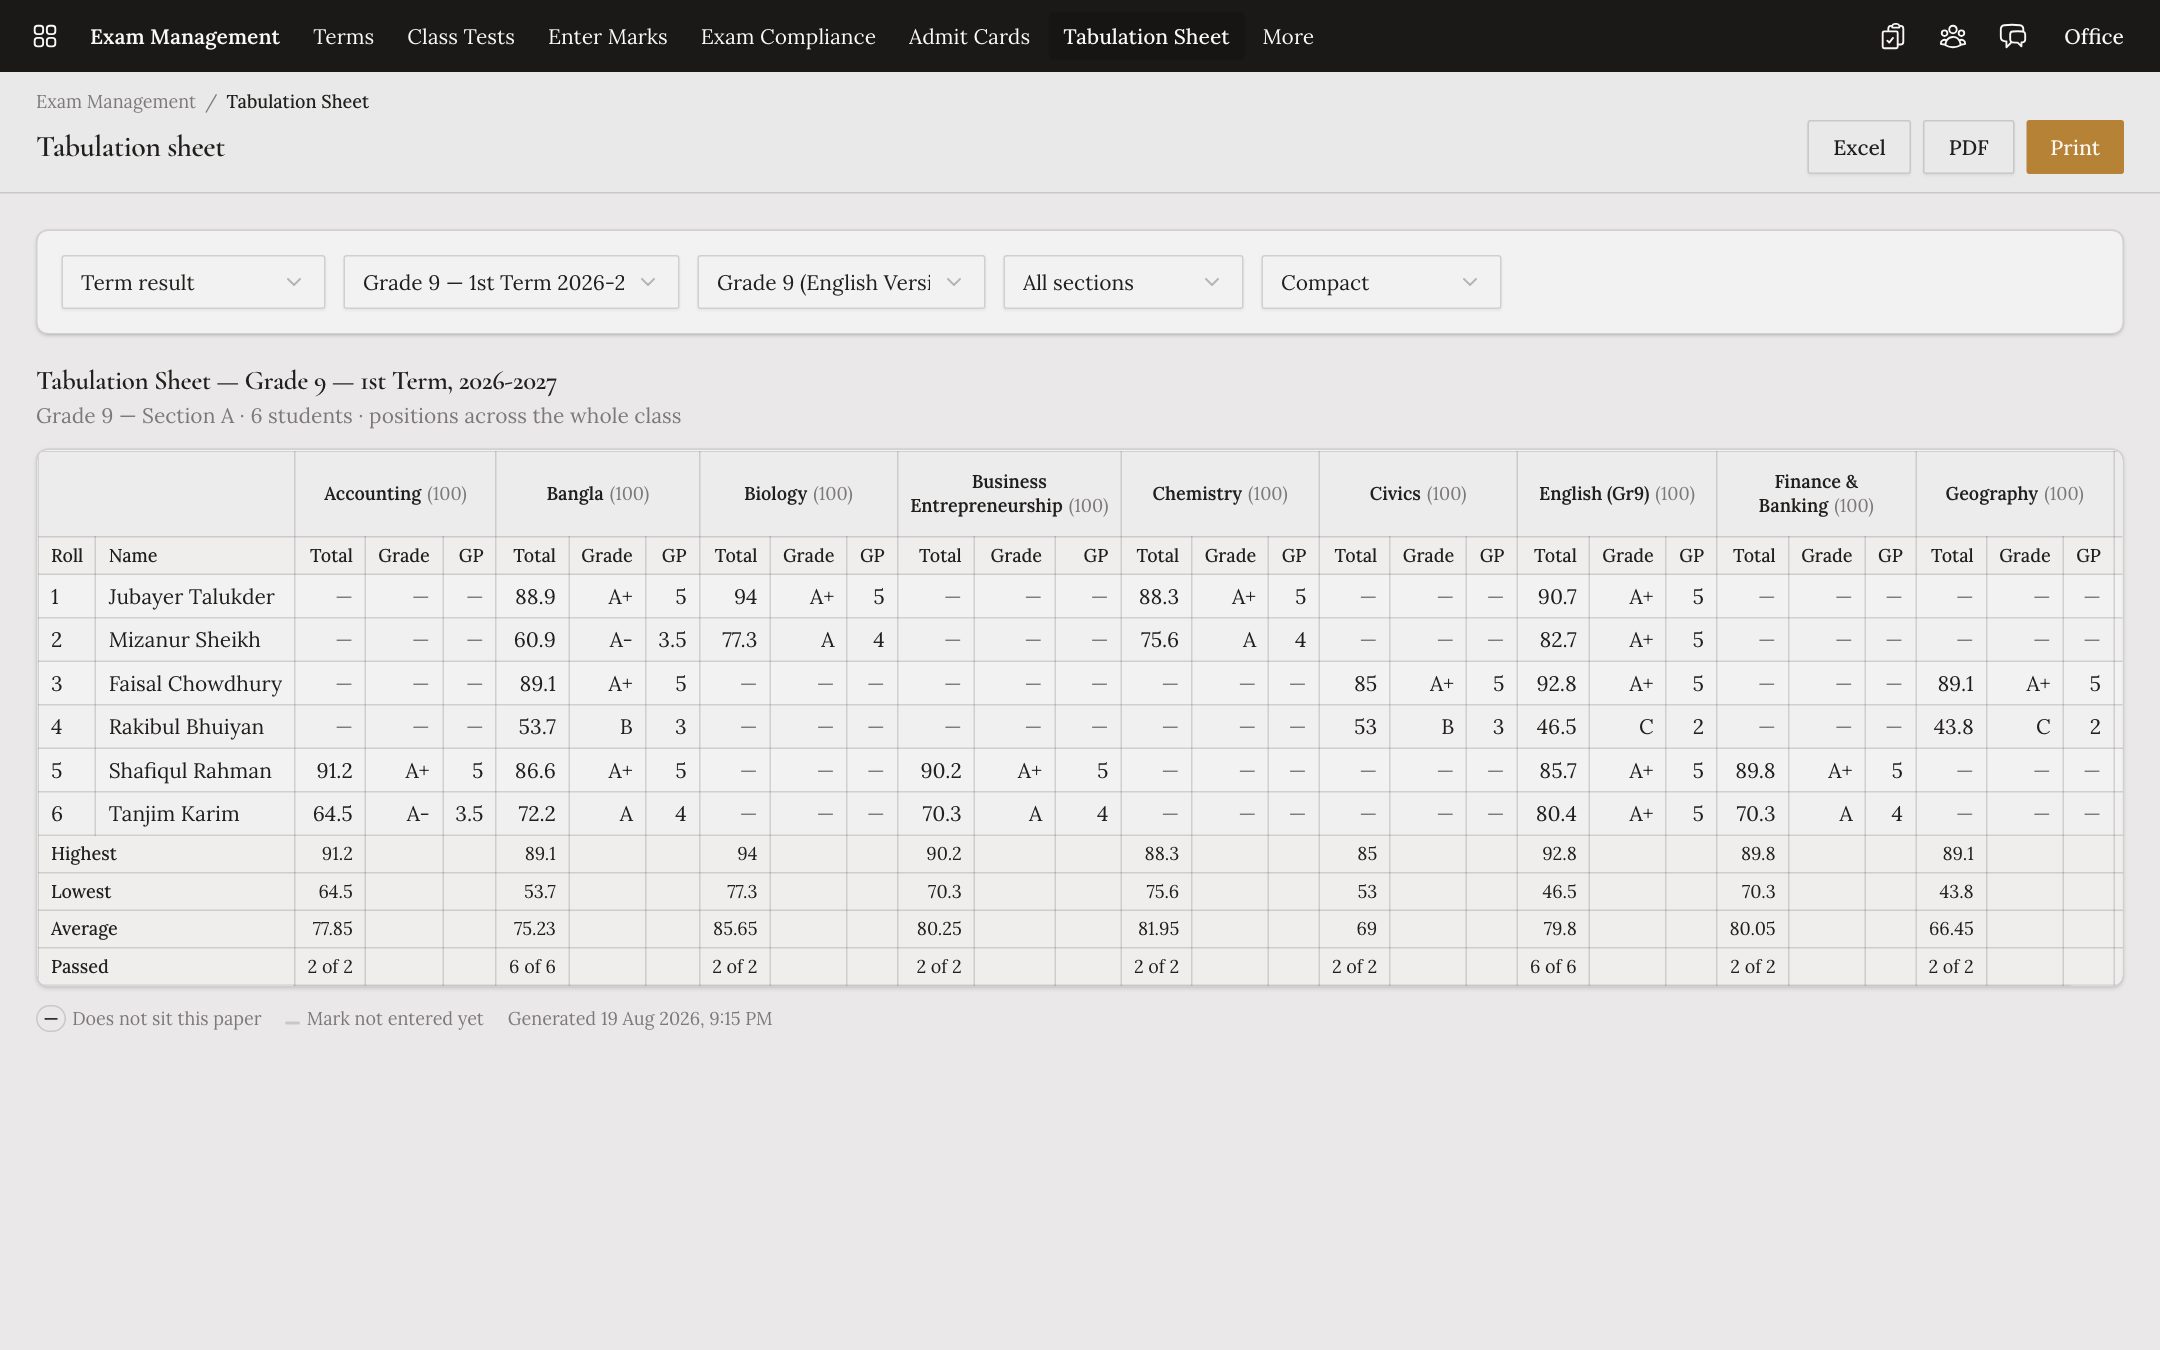This screenshot has height=1350, width=2160.
Task: Export the sheet to Excel
Action: (1859, 147)
